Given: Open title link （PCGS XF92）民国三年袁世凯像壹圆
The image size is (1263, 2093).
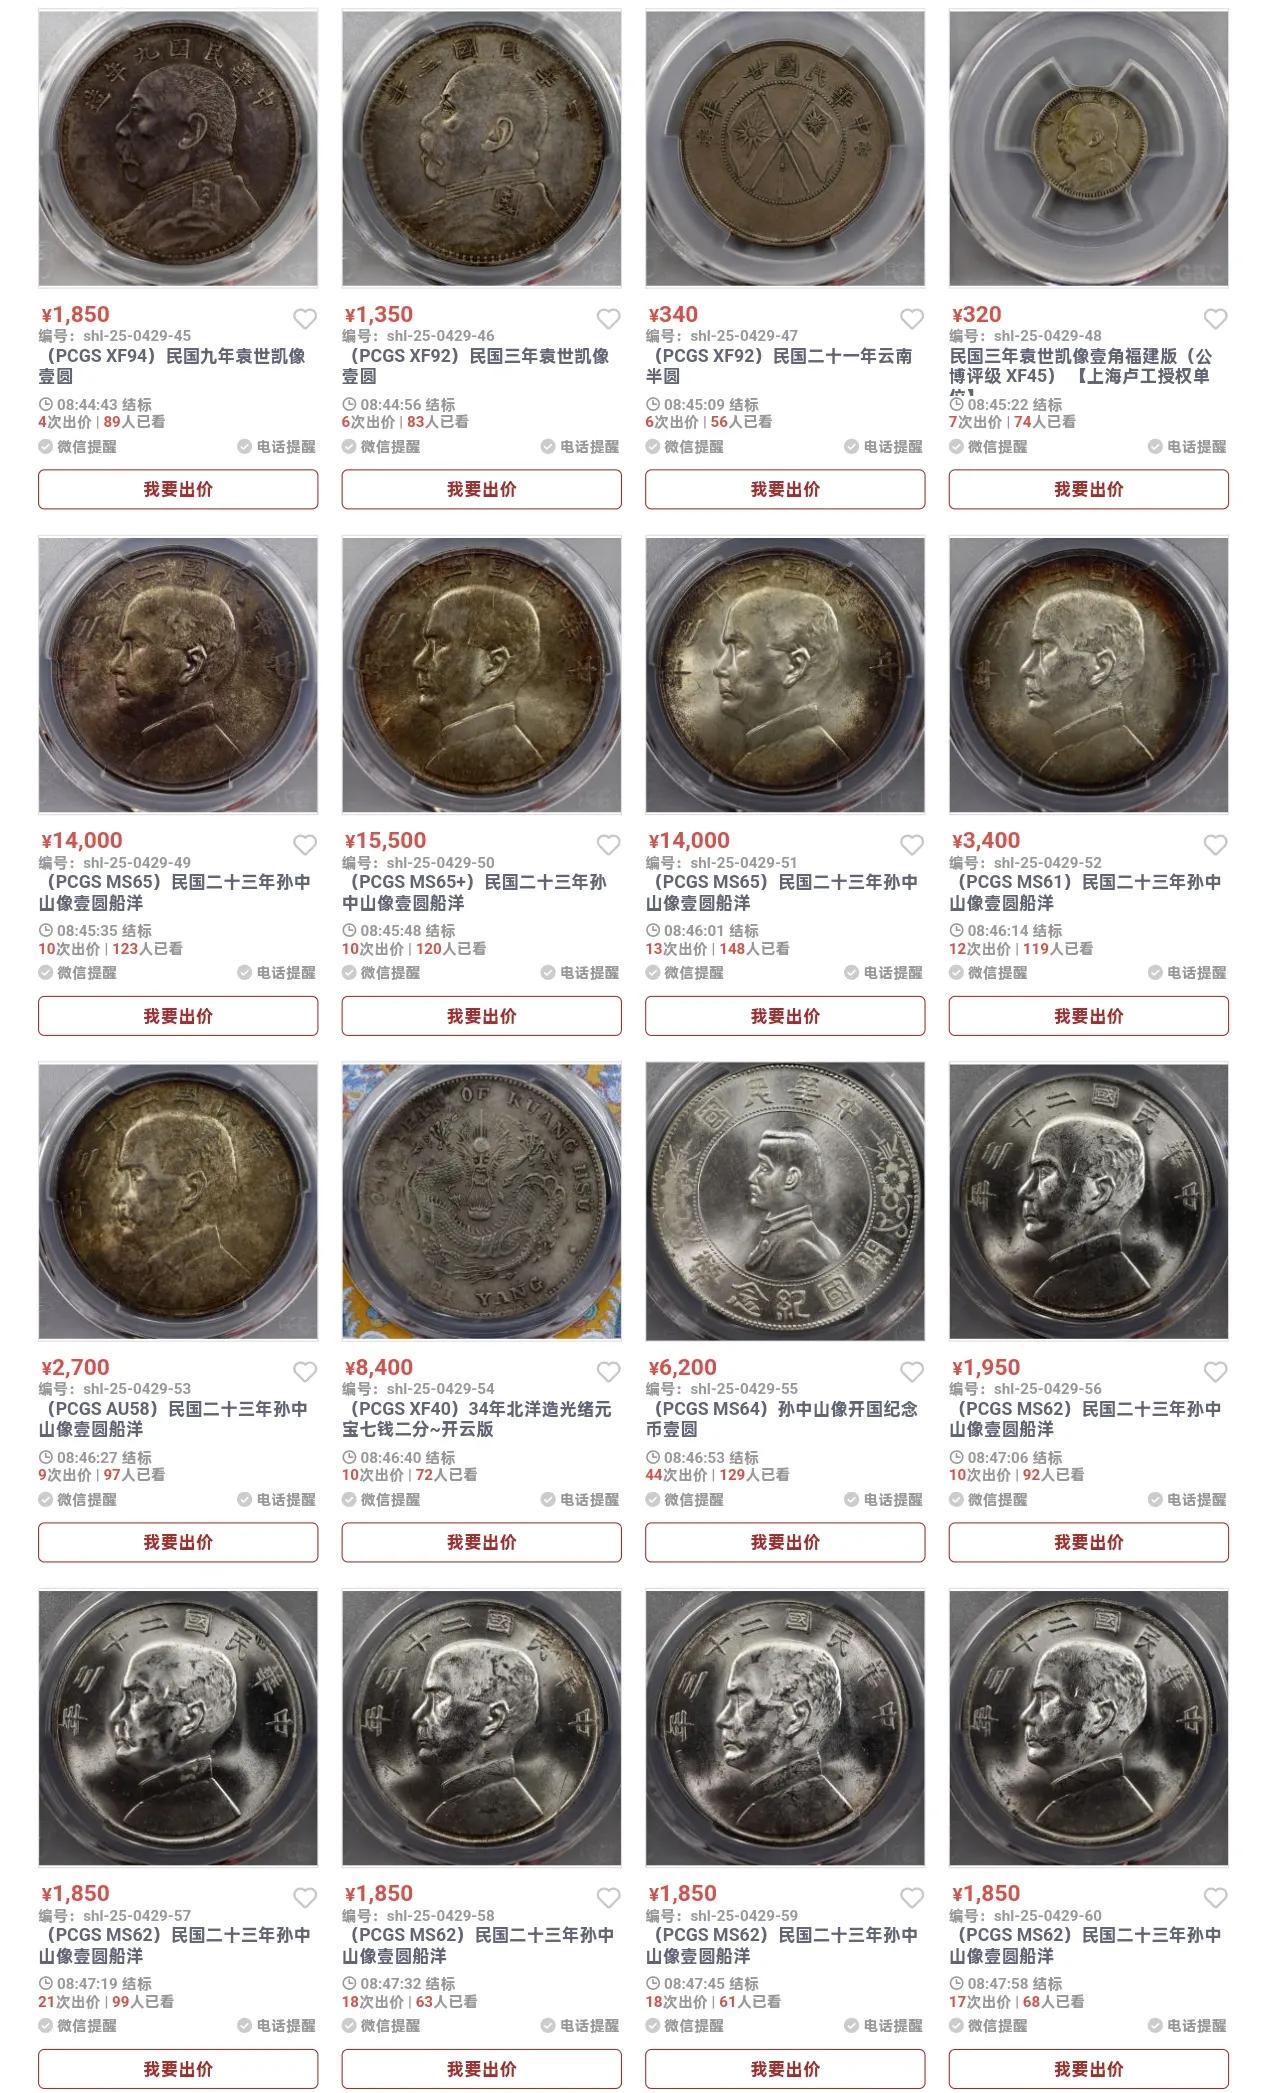Looking at the screenshot, I should coord(476,366).
